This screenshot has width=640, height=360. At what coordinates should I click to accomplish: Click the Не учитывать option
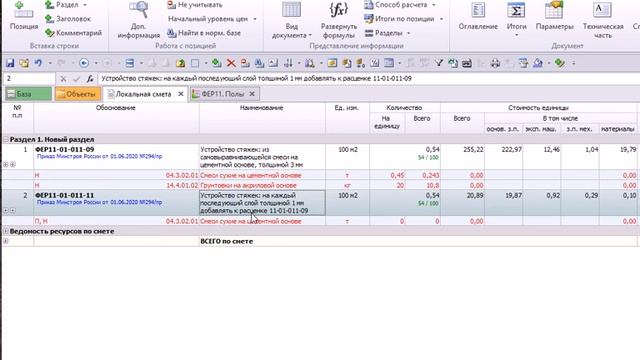click(195, 5)
